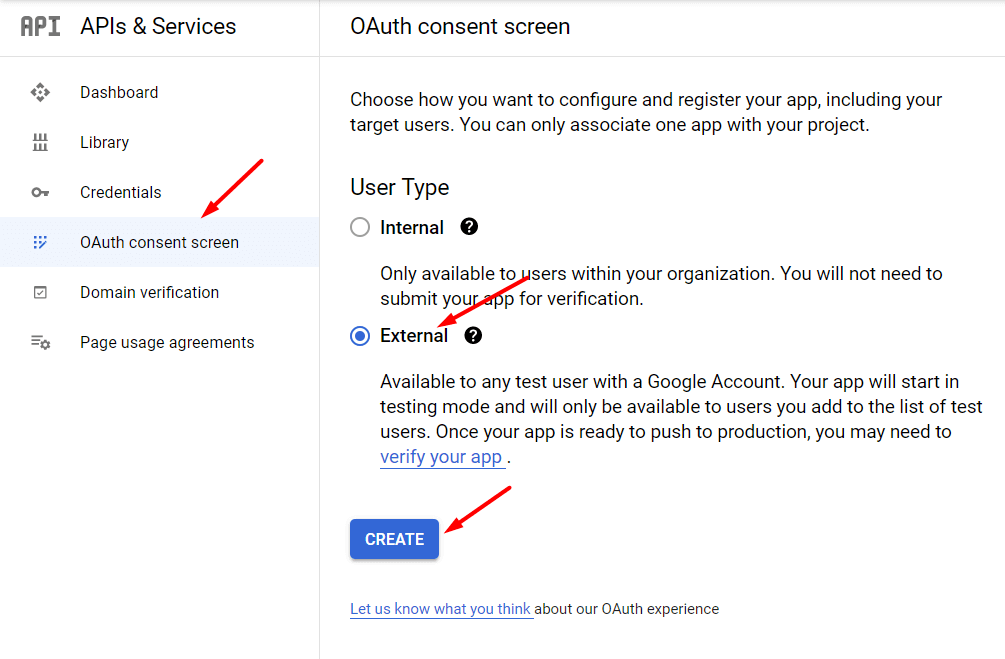1005x659 pixels.
Task: Open help tooltip for Internal user type
Action: click(469, 226)
